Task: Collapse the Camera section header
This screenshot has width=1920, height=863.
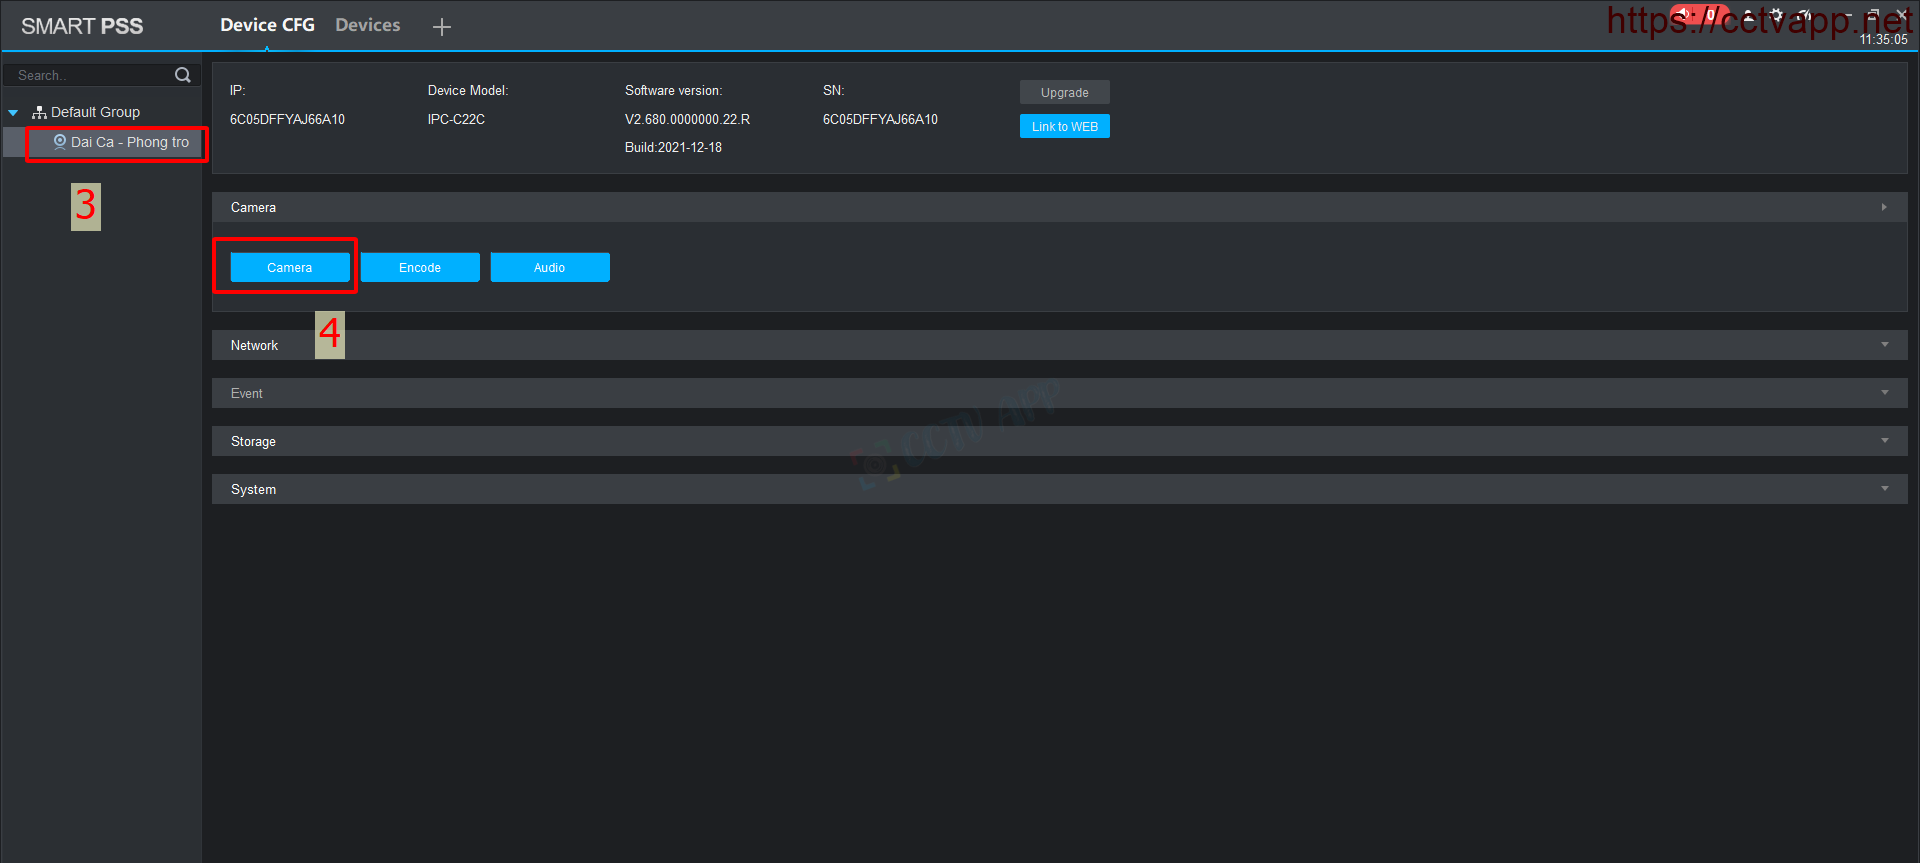Action: pyautogui.click(x=1884, y=207)
